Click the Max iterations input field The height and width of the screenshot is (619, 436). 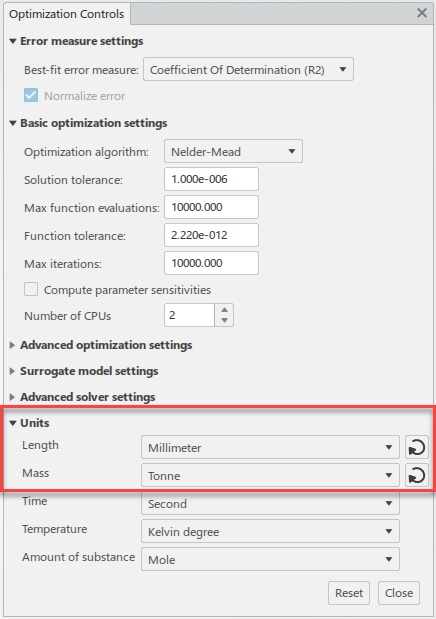click(211, 263)
